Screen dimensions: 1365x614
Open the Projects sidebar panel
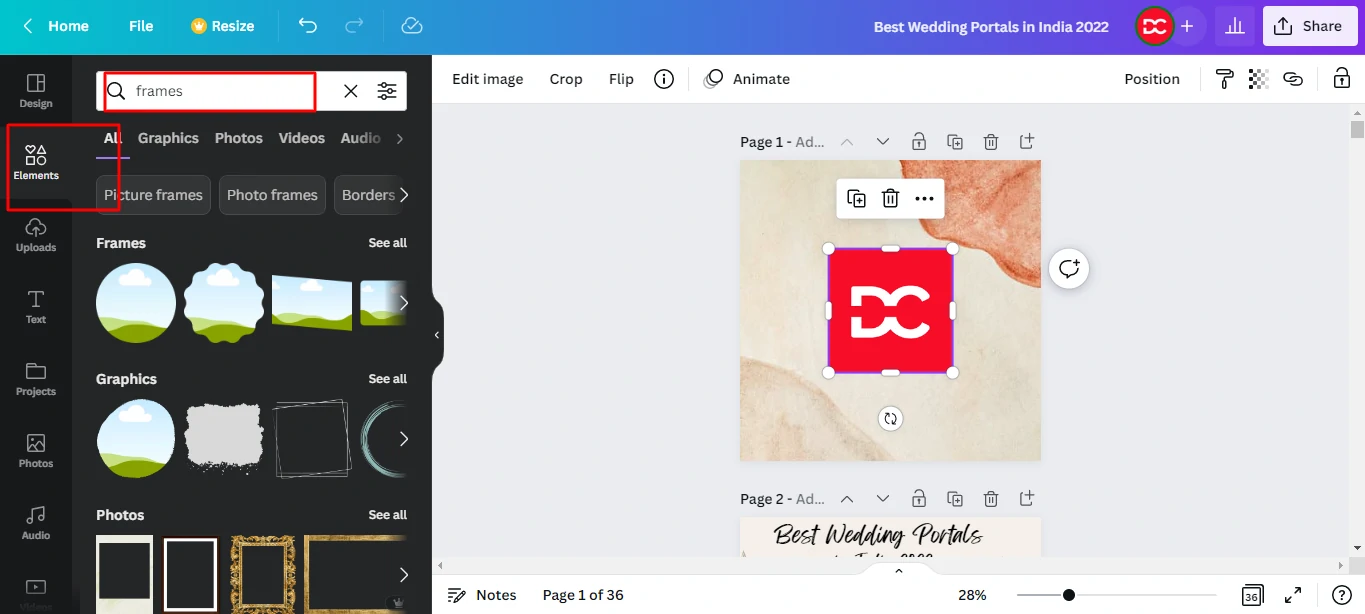[36, 378]
